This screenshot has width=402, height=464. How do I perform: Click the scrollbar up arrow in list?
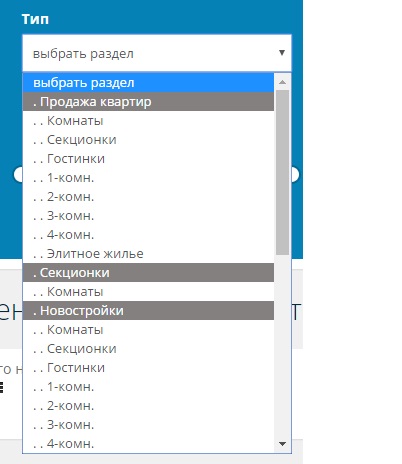[282, 82]
